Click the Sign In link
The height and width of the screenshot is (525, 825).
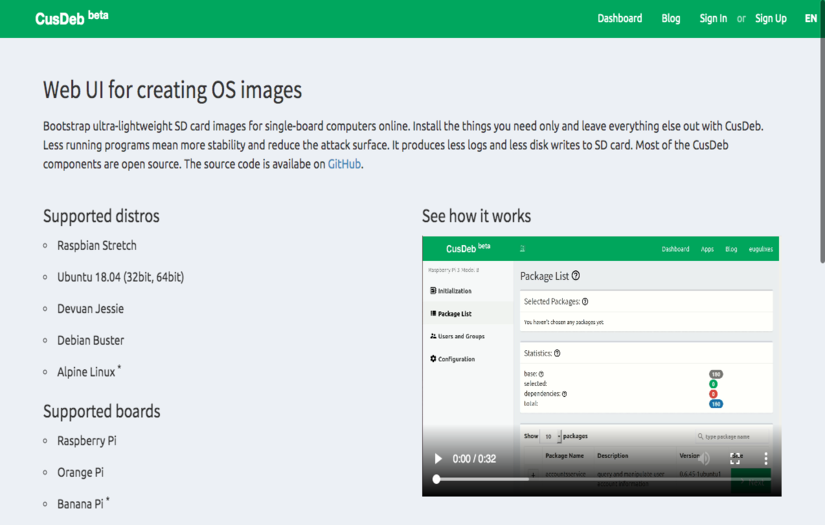[713, 18]
